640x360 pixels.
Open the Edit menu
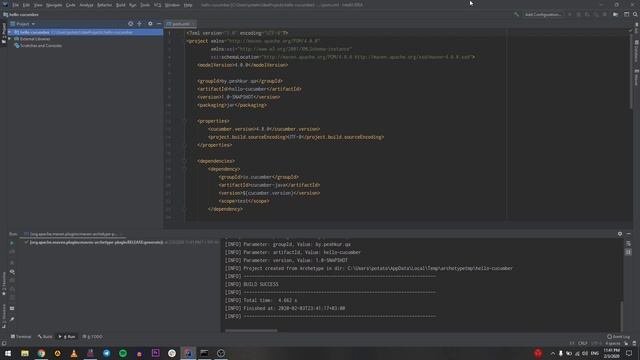coord(26,5)
